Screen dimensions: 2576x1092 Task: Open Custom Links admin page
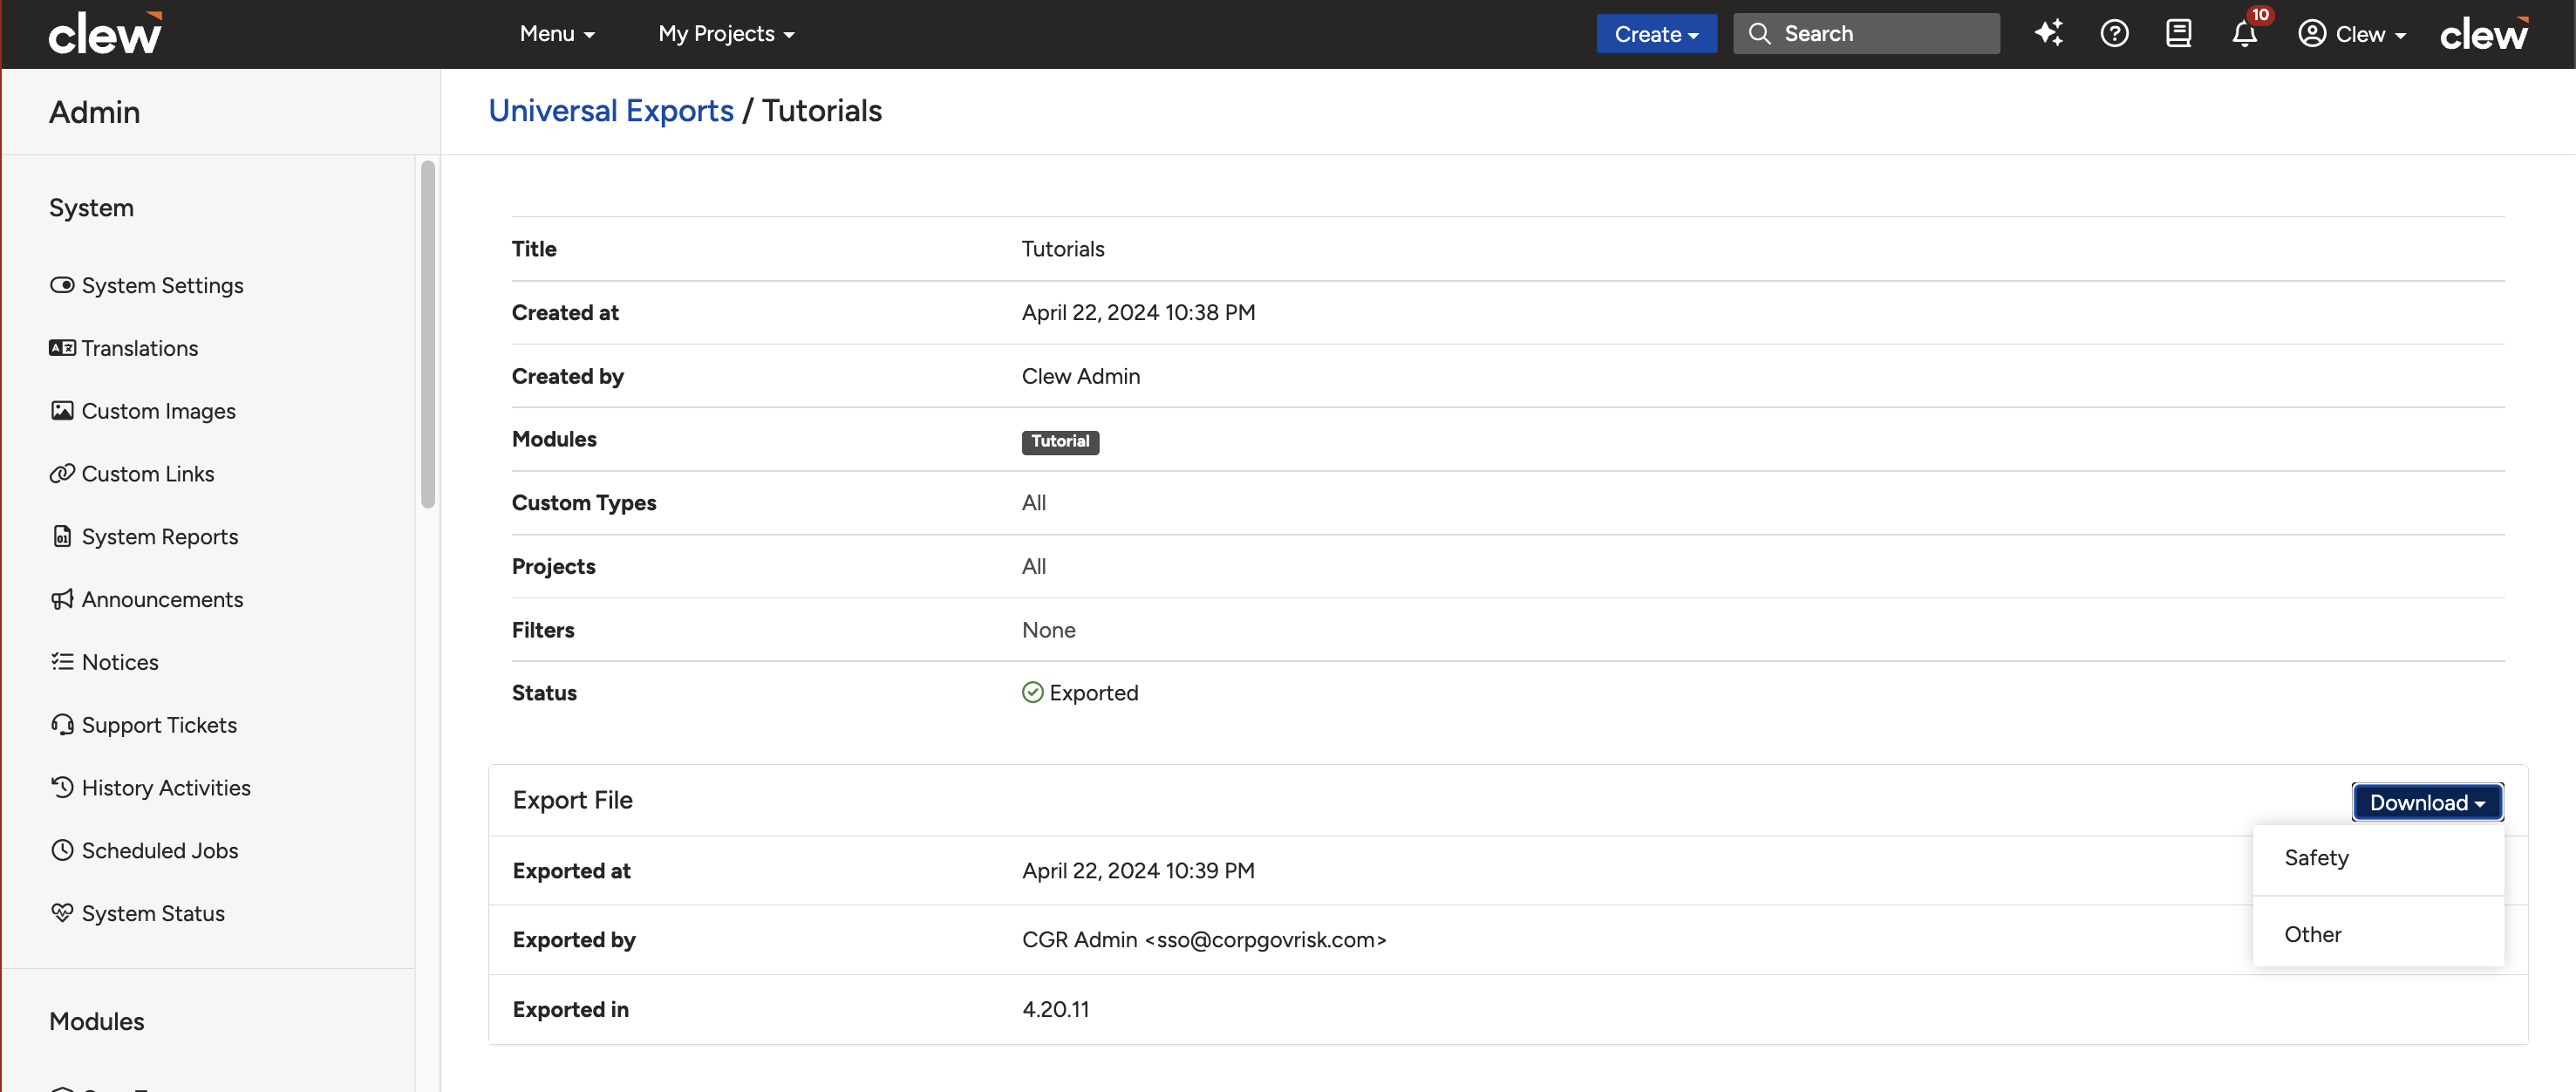(148, 474)
